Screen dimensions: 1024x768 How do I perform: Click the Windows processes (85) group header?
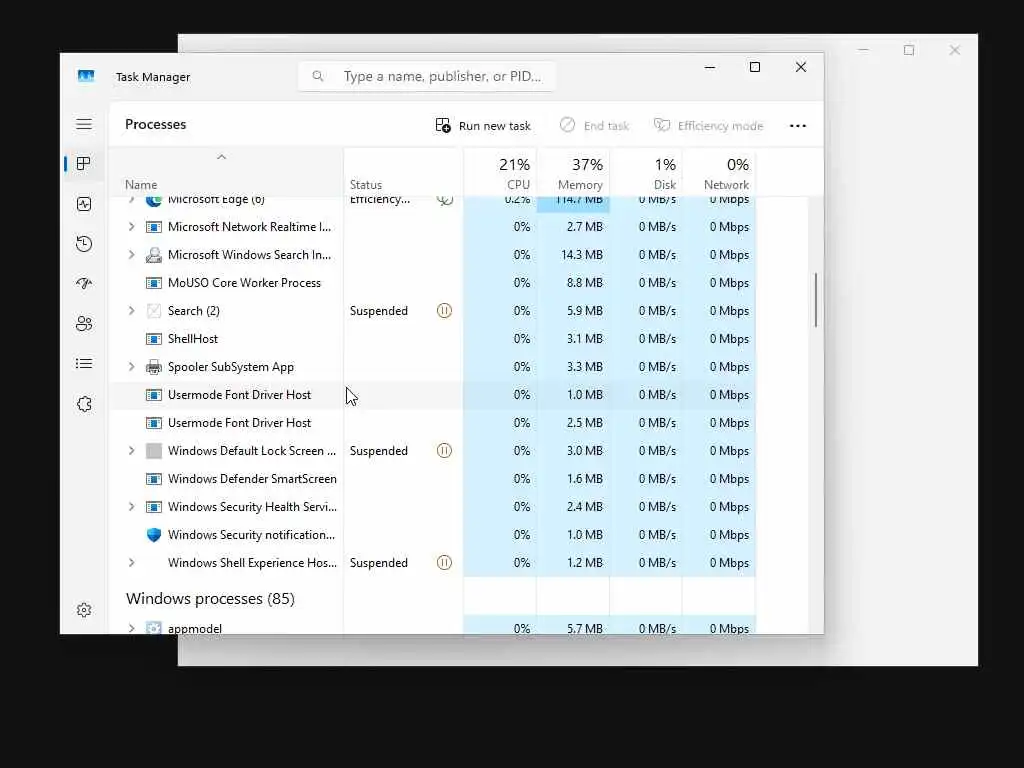click(x=210, y=599)
